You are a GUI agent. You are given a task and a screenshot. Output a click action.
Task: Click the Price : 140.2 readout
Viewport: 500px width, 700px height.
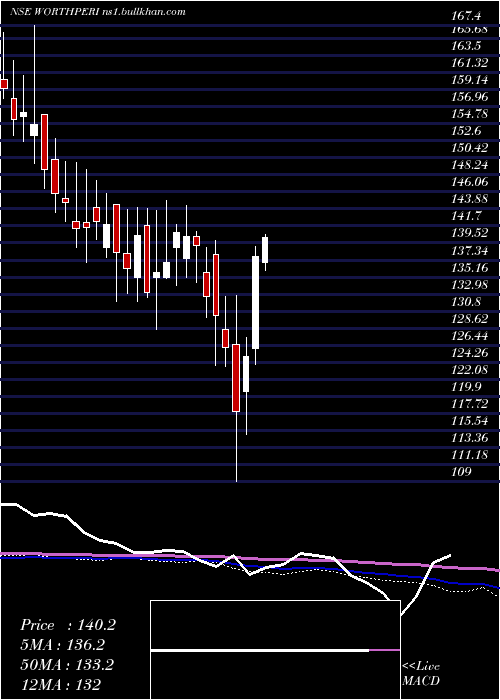pyautogui.click(x=68, y=625)
